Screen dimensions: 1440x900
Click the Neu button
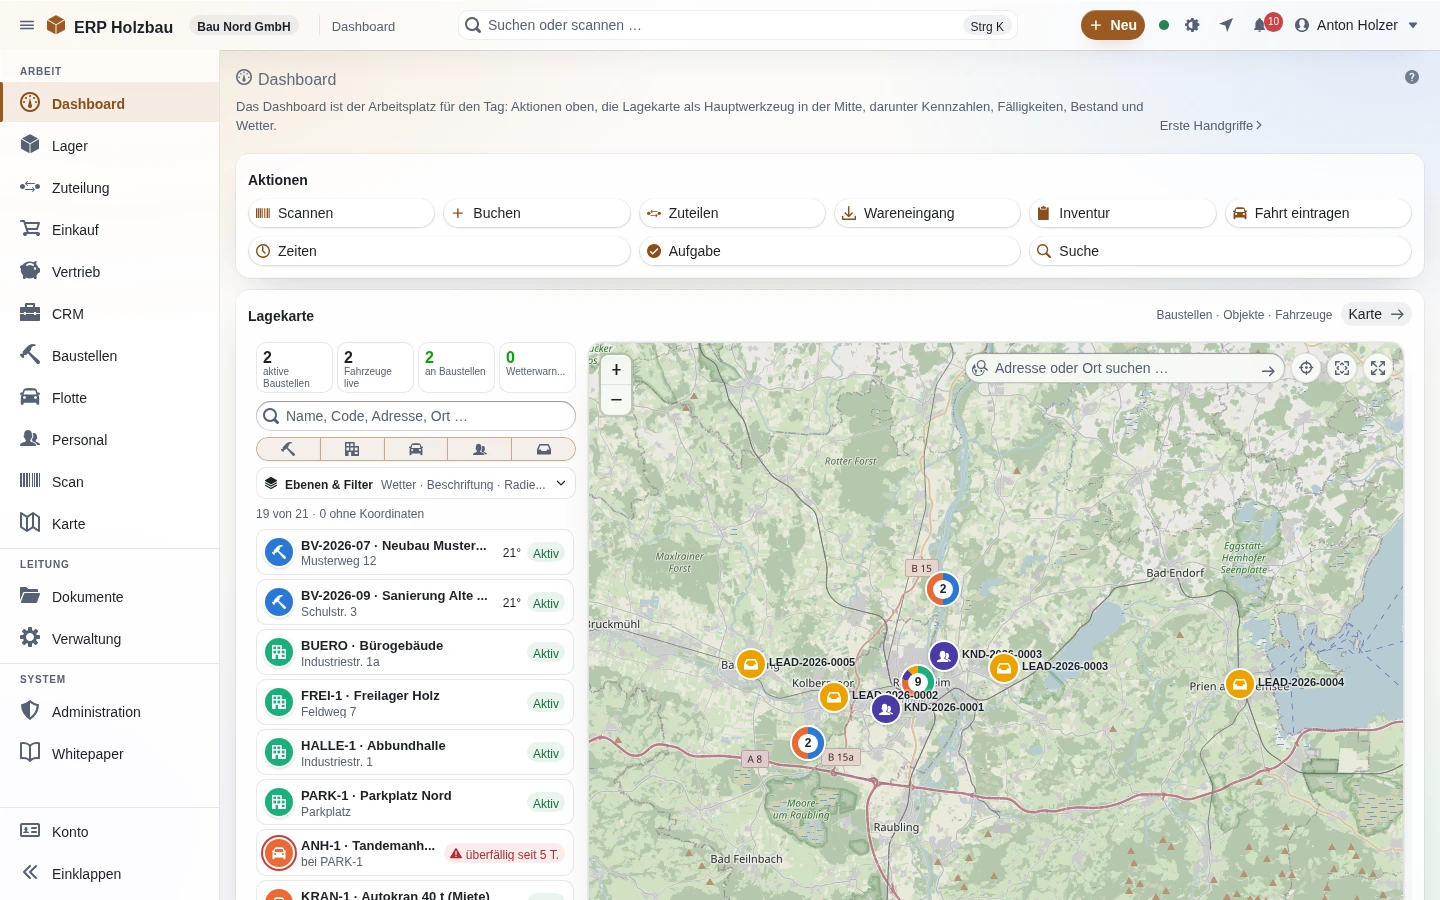coord(1113,25)
